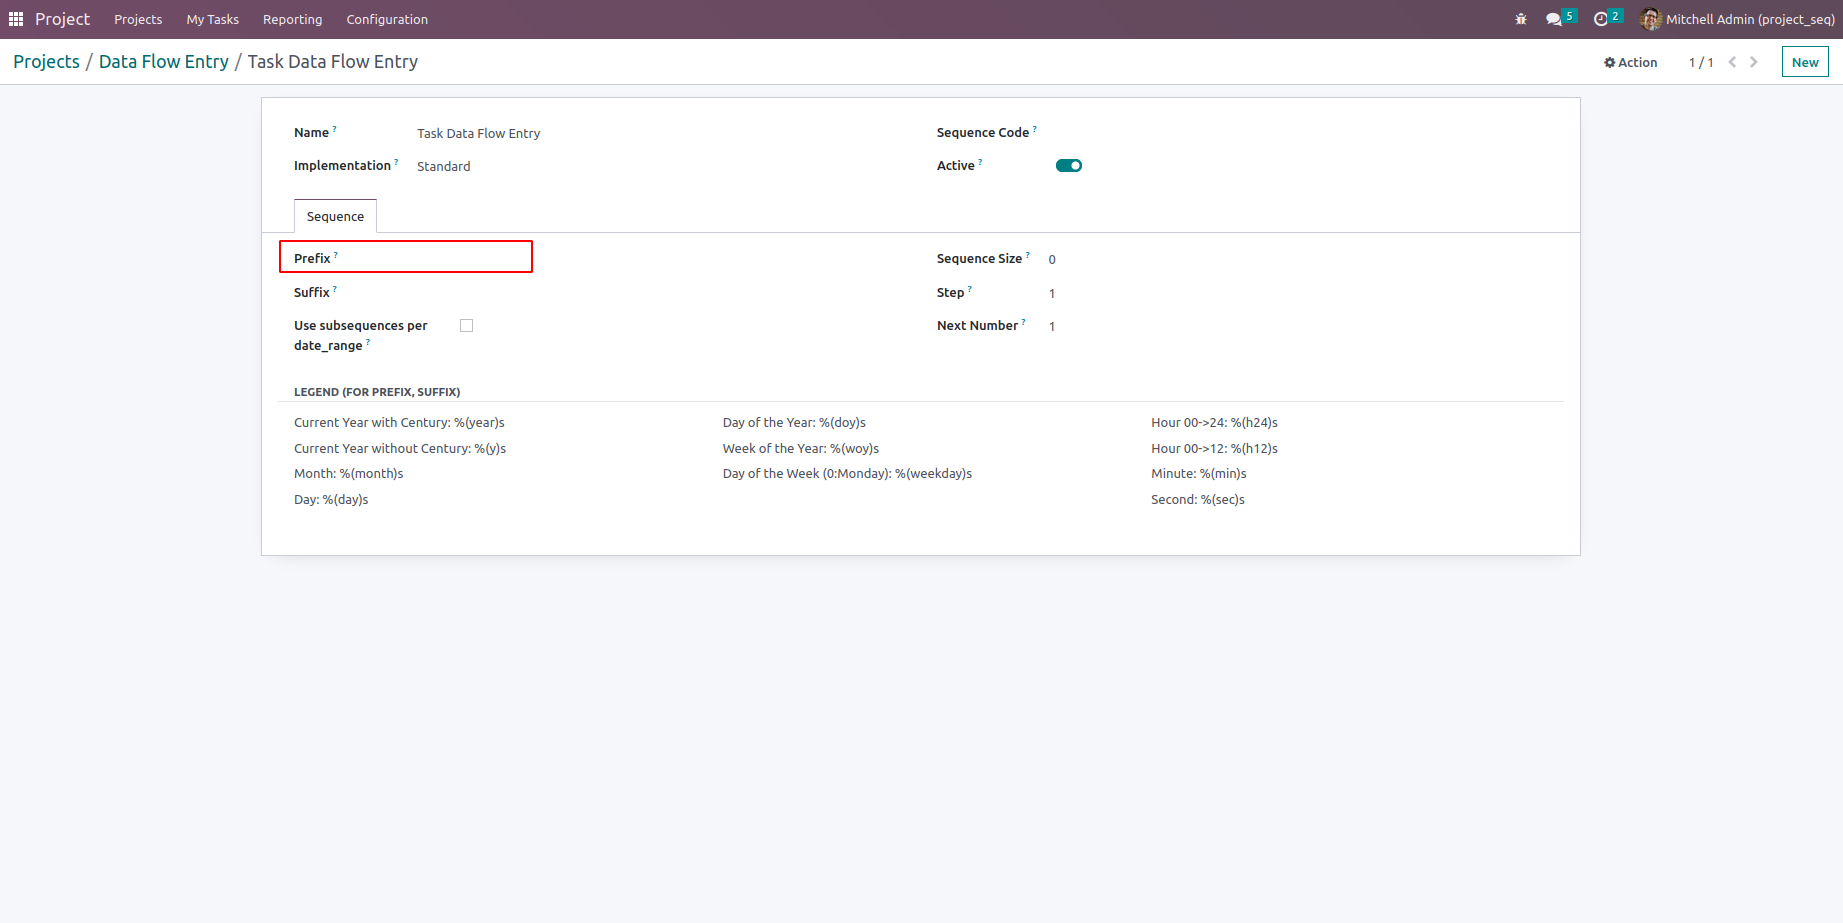Click 'Minute: %(min)s' legend text
This screenshot has width=1843, height=923.
click(x=1199, y=474)
